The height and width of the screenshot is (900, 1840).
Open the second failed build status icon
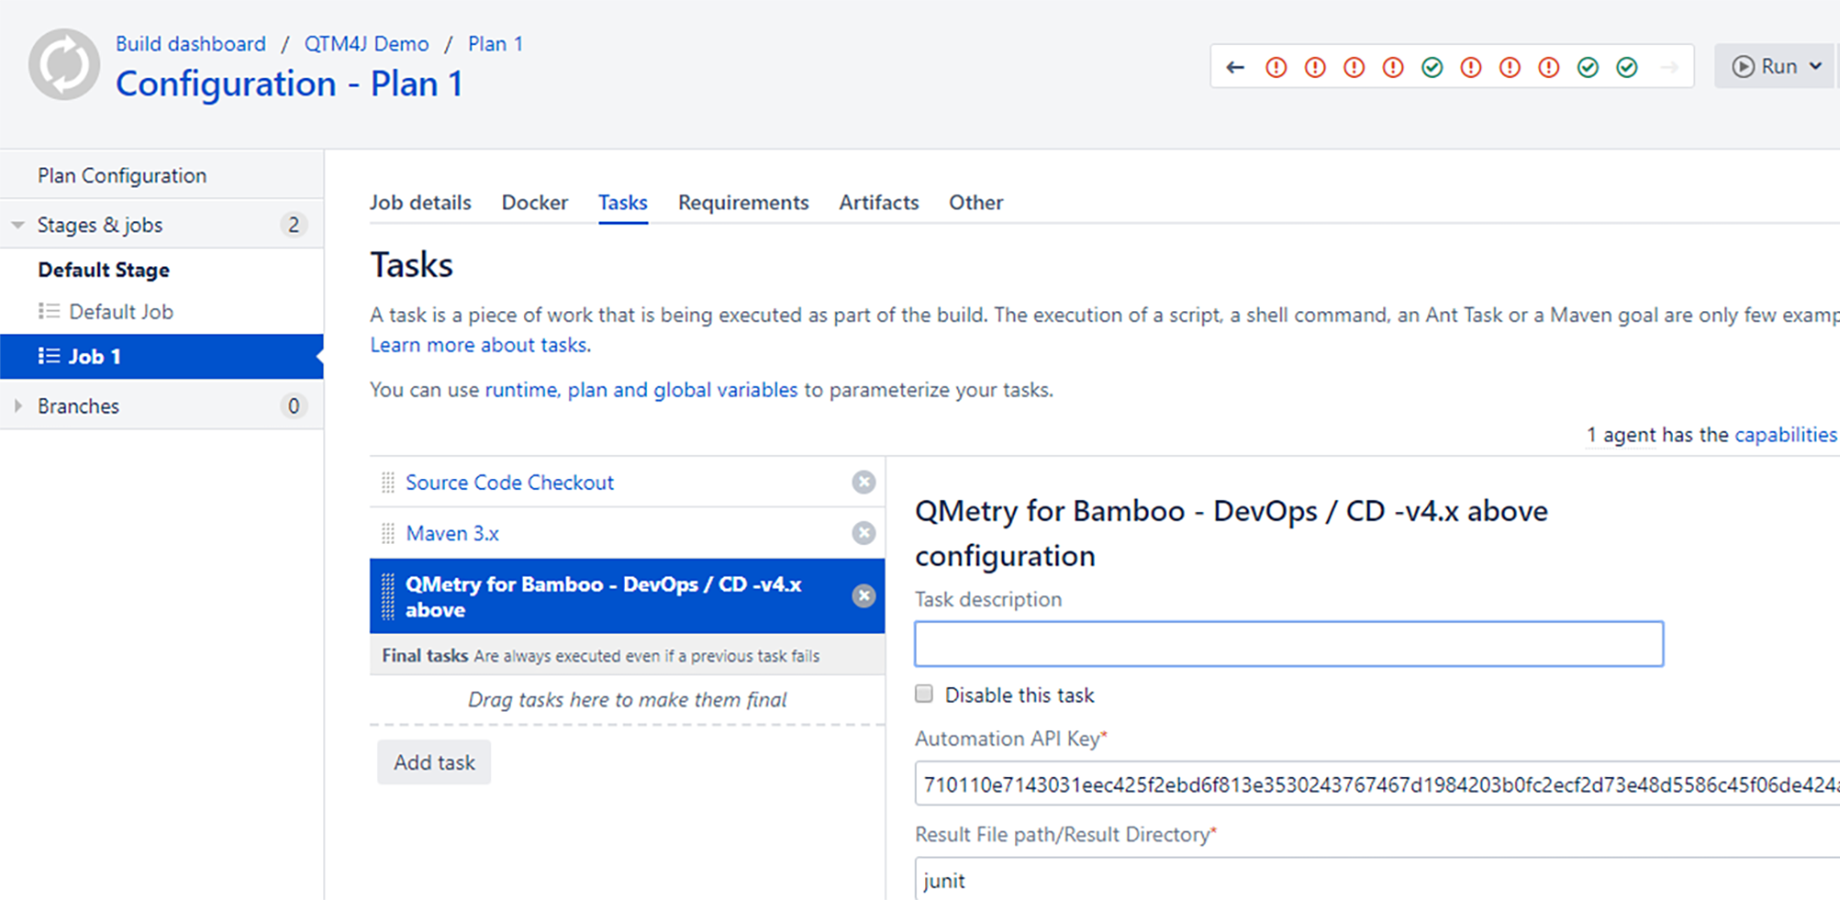1315,67
